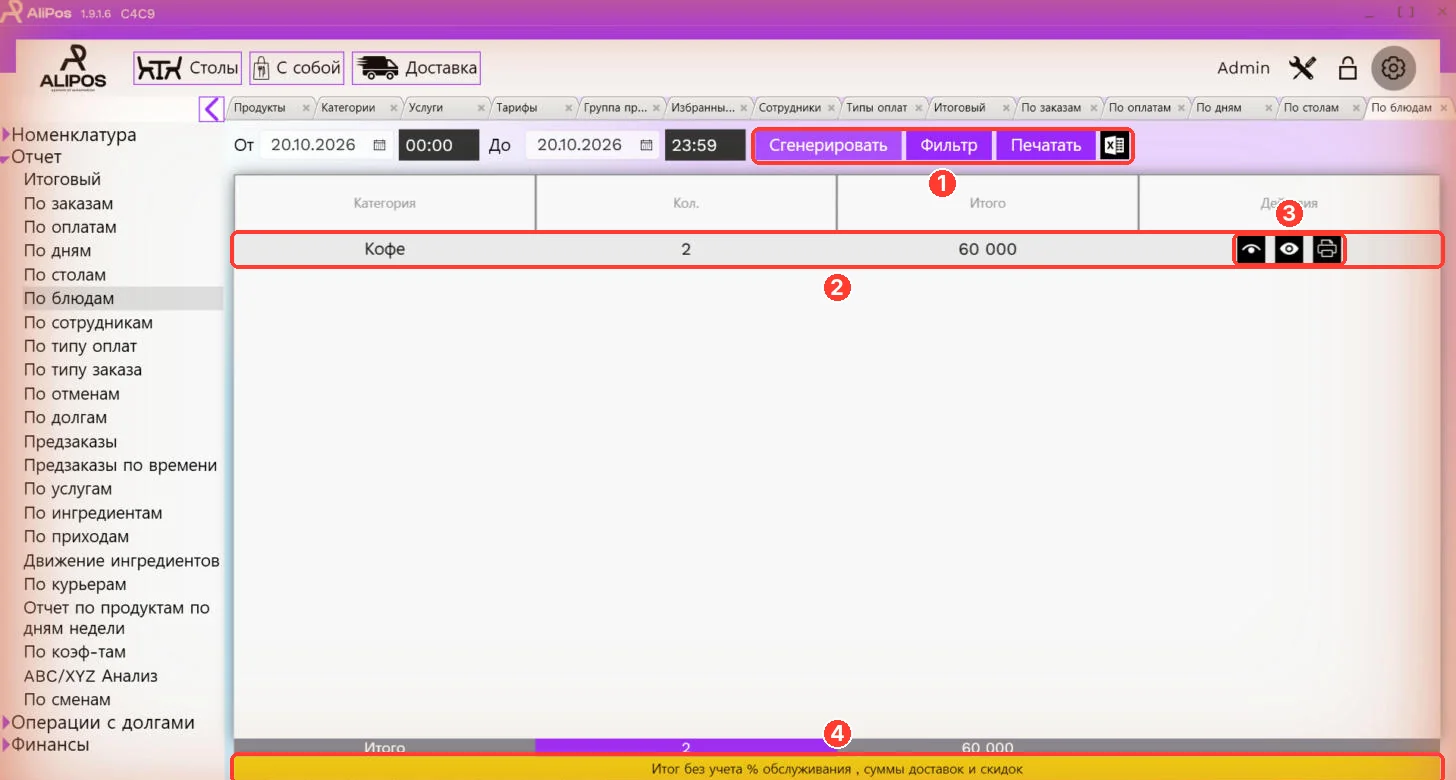Close the Тарифы tab
1456x780 pixels.
(x=568, y=108)
